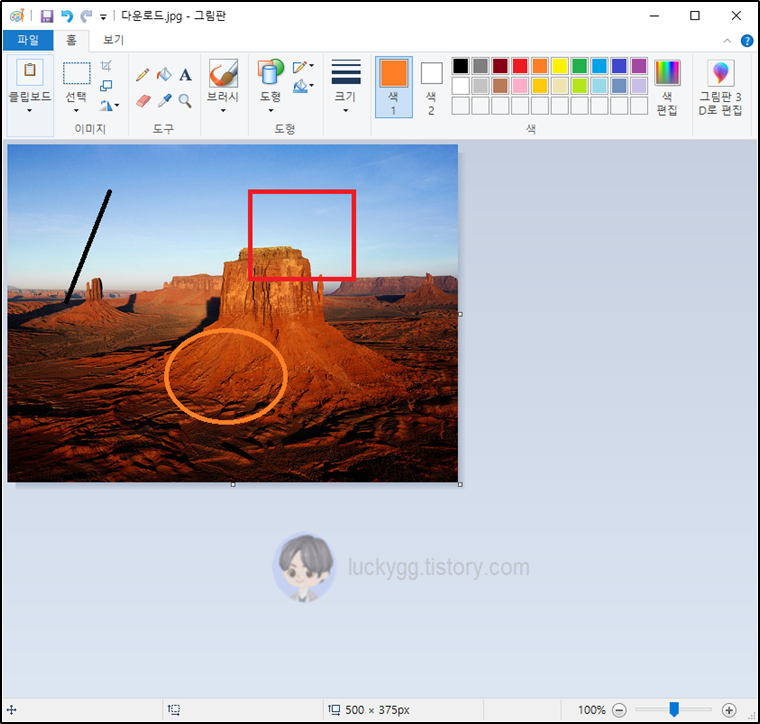This screenshot has width=760, height=724.
Task: Select the Text tool
Action: [x=185, y=75]
